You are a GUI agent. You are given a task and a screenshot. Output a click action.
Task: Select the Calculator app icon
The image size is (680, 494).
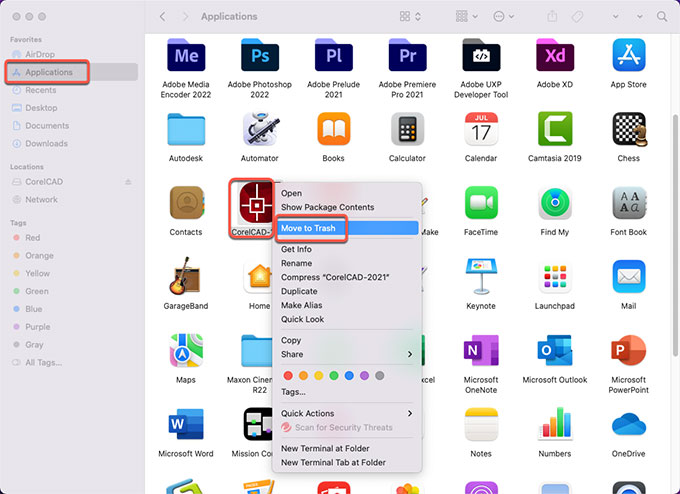coord(407,129)
